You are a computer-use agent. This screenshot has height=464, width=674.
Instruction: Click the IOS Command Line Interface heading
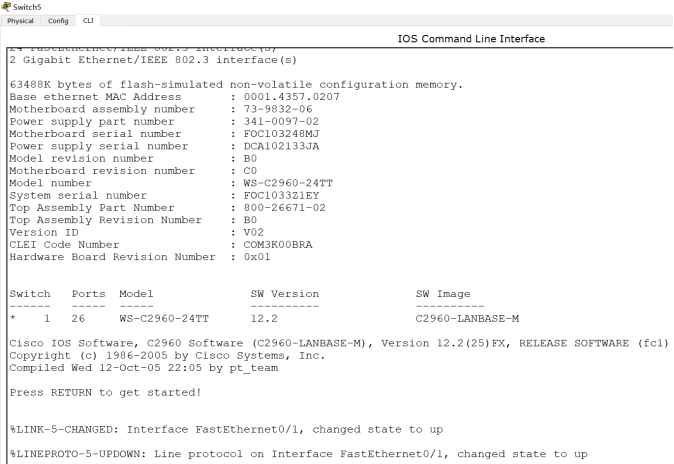[x=471, y=39]
